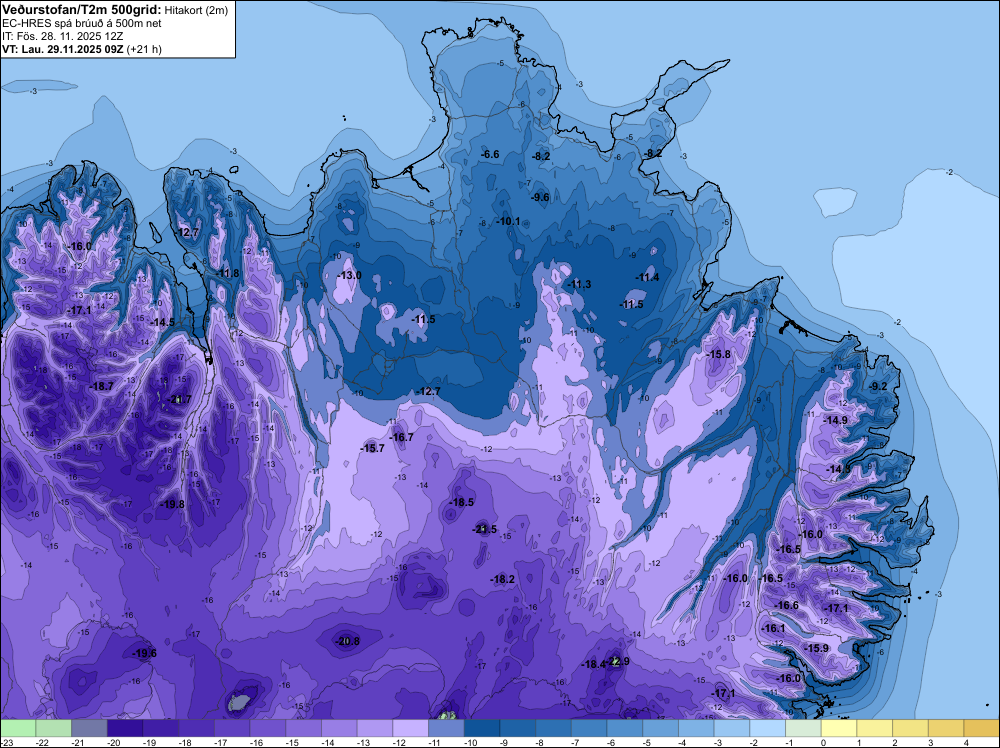Image resolution: width=1000 pixels, height=748 pixels.
Task: Click the -18.2 temperature value on the map
Action: point(503,579)
